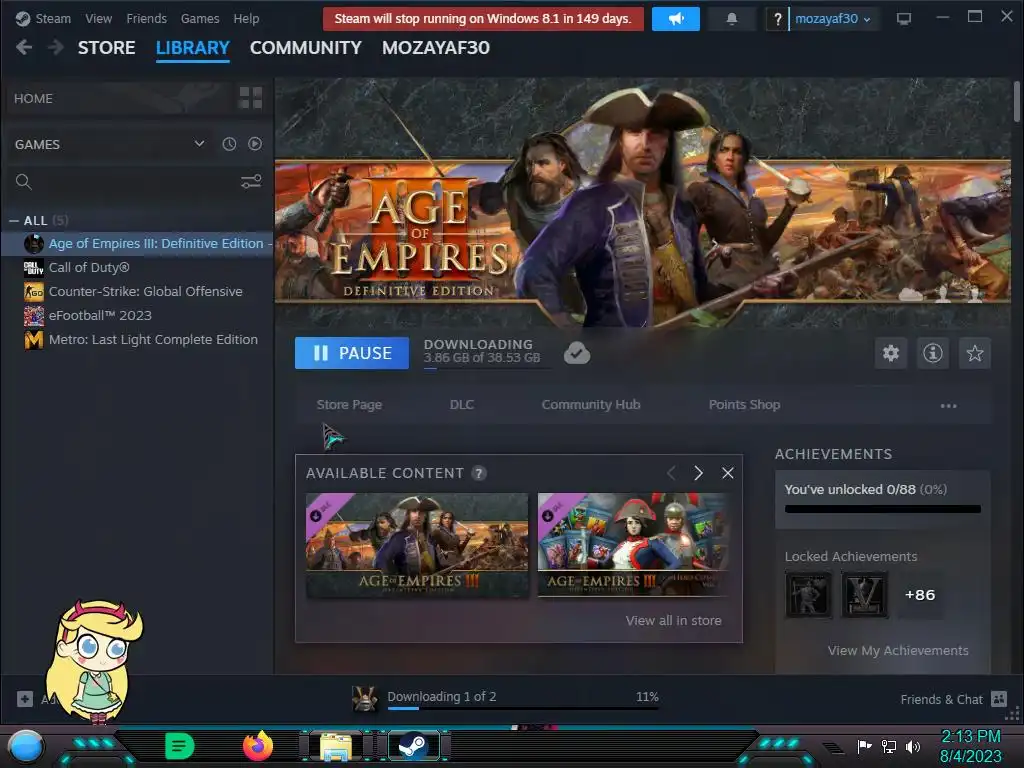Add game to favorites star icon
The width and height of the screenshot is (1024, 768).
pos(974,353)
